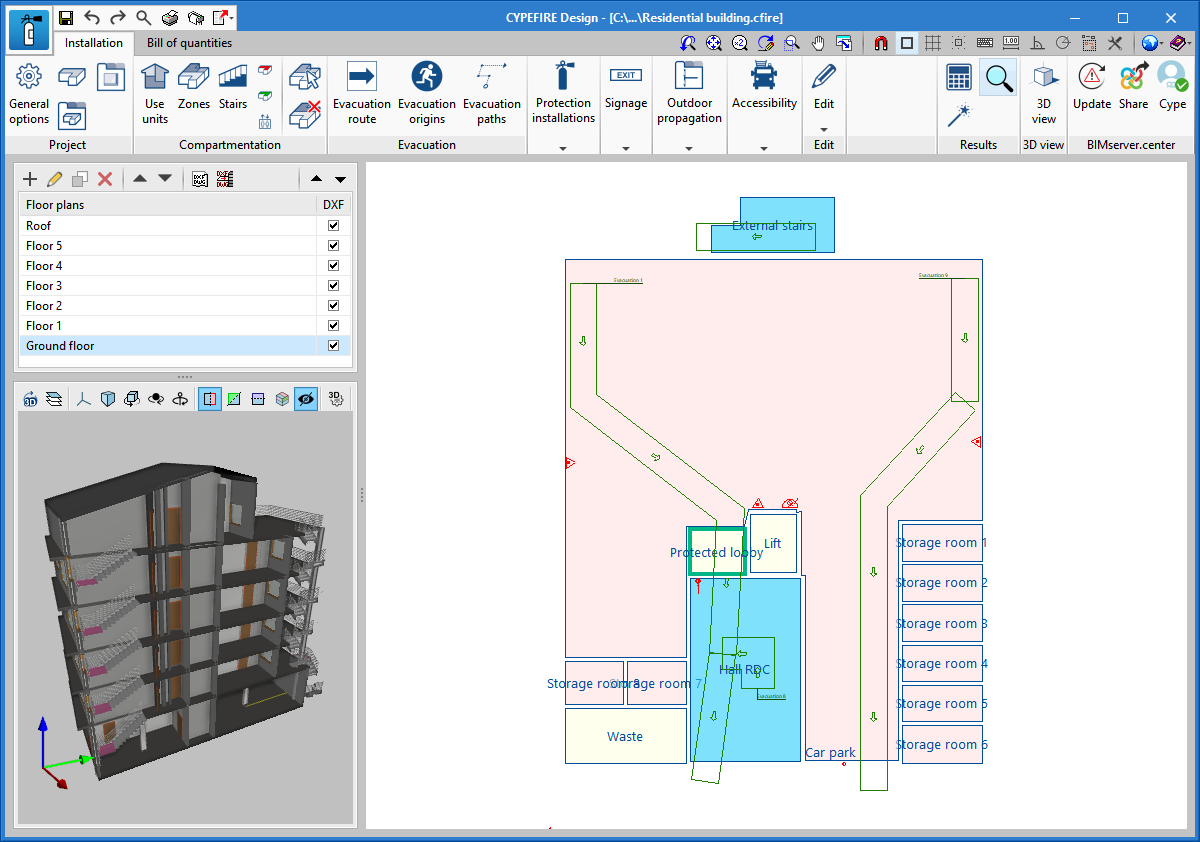Switch to the Bill of quantities tab
The image size is (1200, 842).
tap(189, 43)
